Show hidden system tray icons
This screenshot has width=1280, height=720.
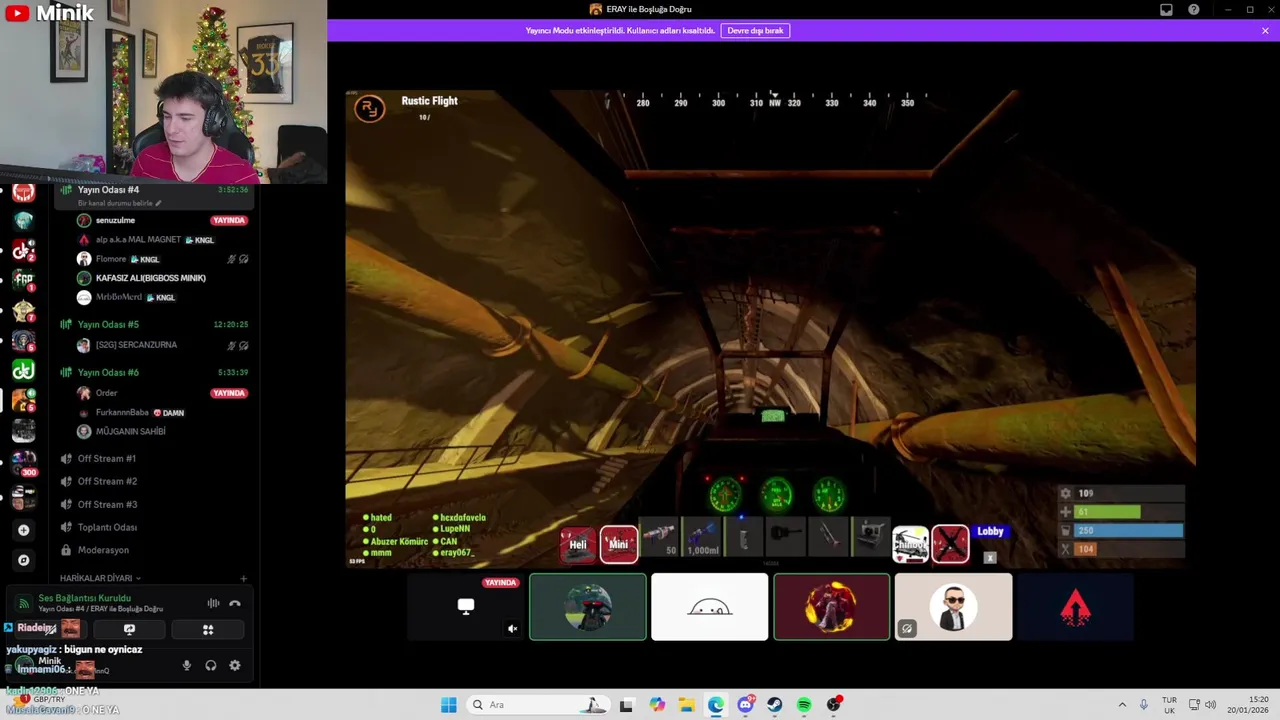[1122, 705]
